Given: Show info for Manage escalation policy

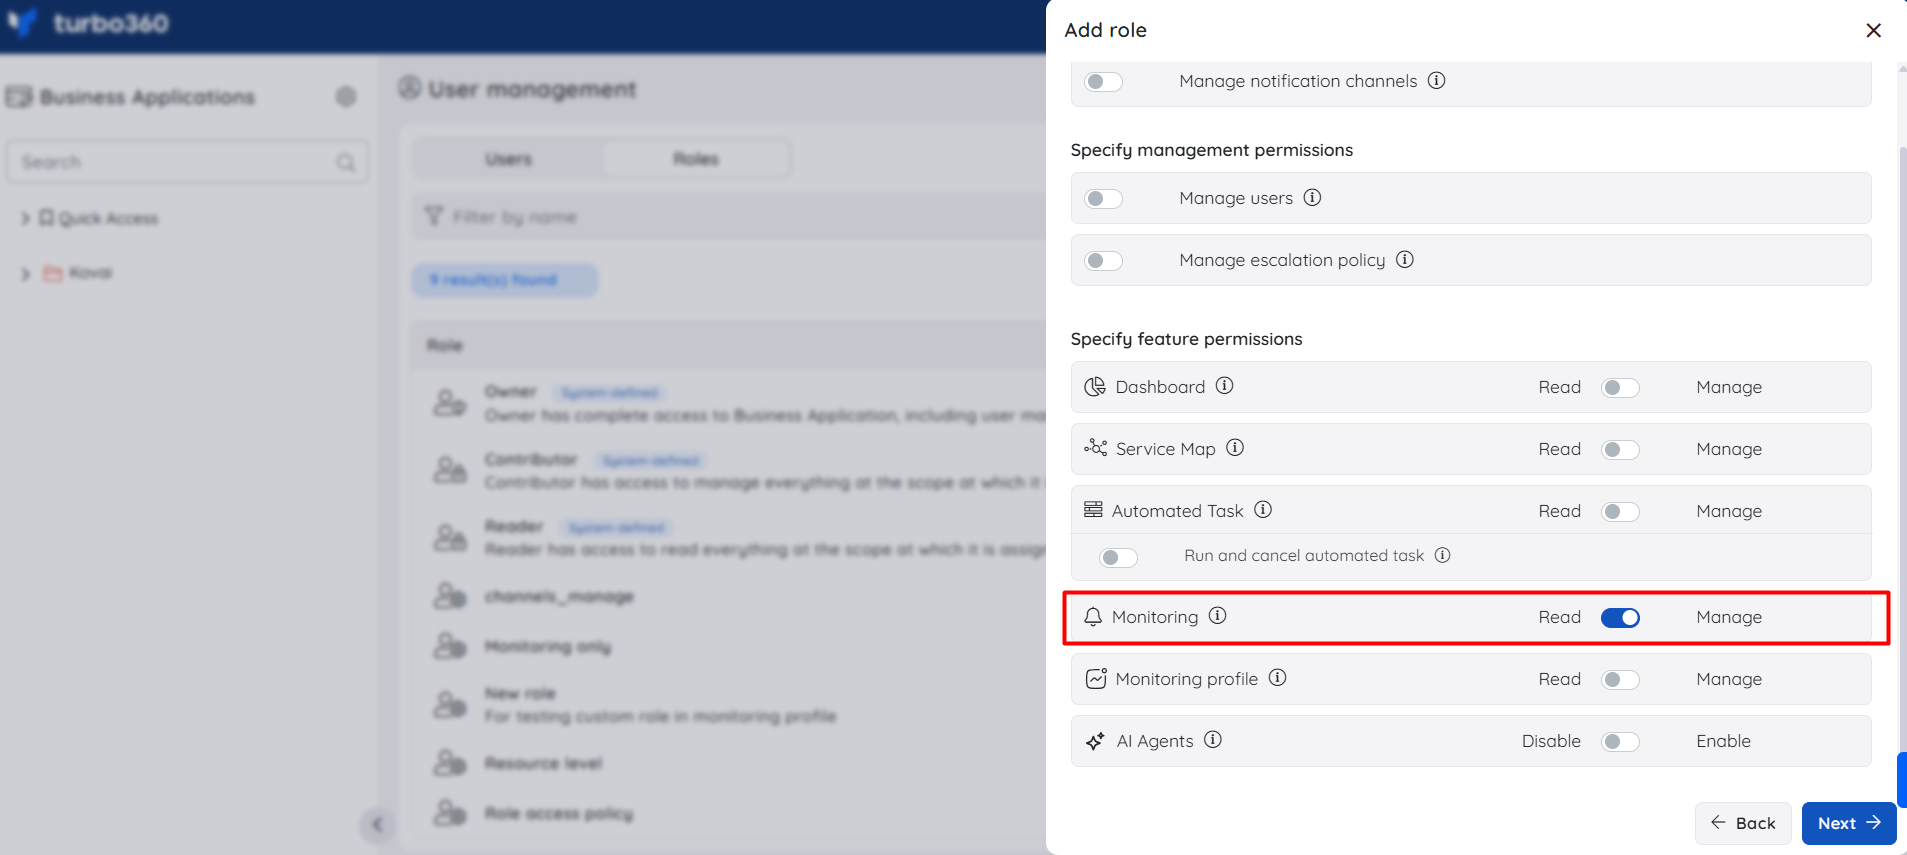Looking at the screenshot, I should pyautogui.click(x=1405, y=259).
